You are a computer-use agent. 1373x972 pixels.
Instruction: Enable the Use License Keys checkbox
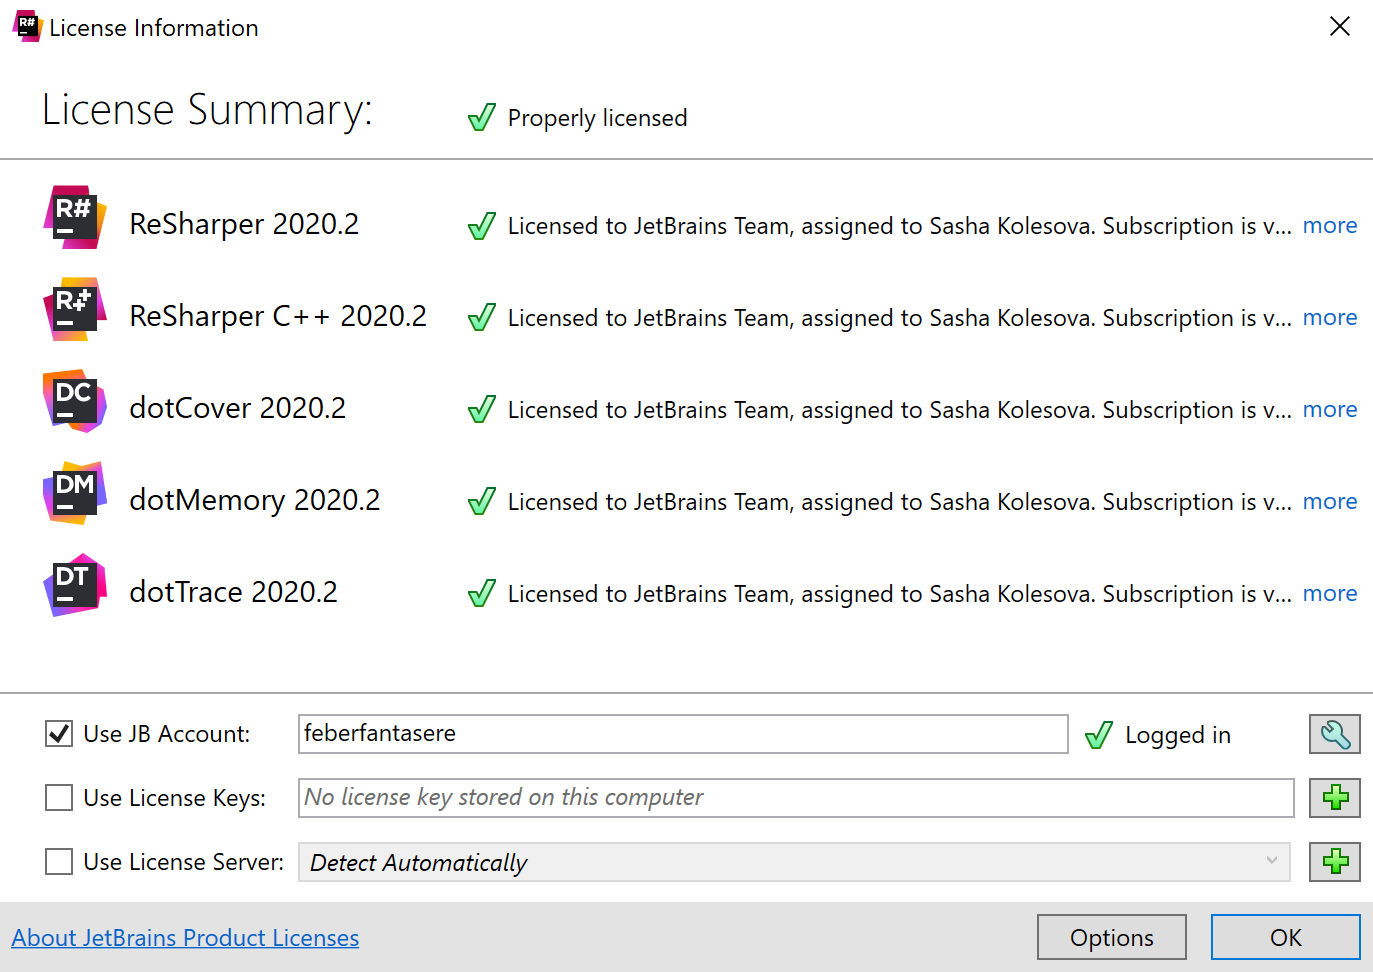pyautogui.click(x=59, y=798)
